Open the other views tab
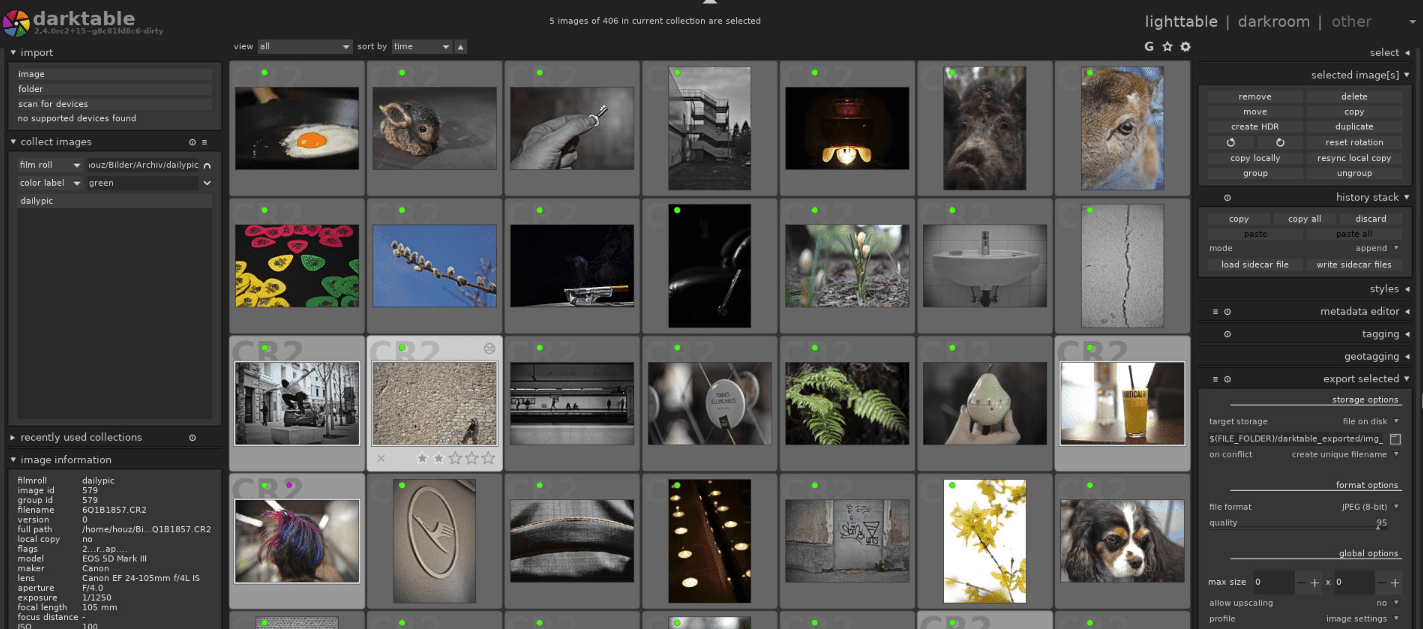Screen dimensions: 1423x629 click(x=1351, y=21)
